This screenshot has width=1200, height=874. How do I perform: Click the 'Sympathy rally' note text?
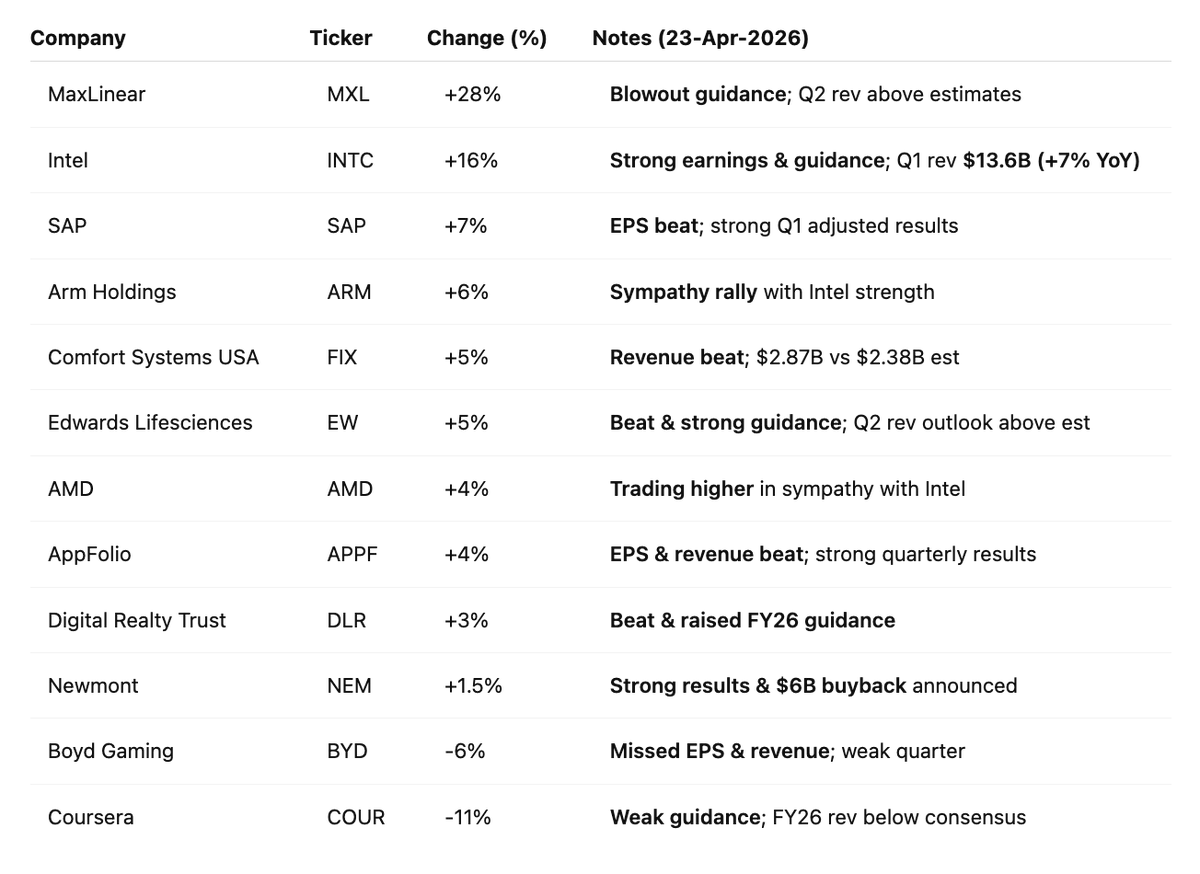683,292
